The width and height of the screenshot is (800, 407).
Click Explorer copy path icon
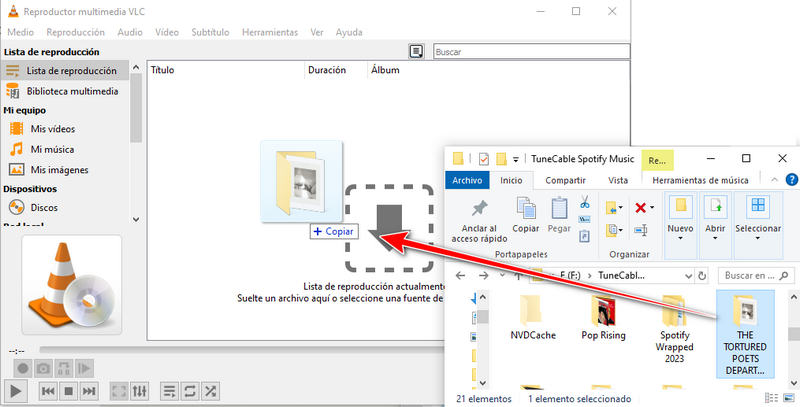(585, 219)
